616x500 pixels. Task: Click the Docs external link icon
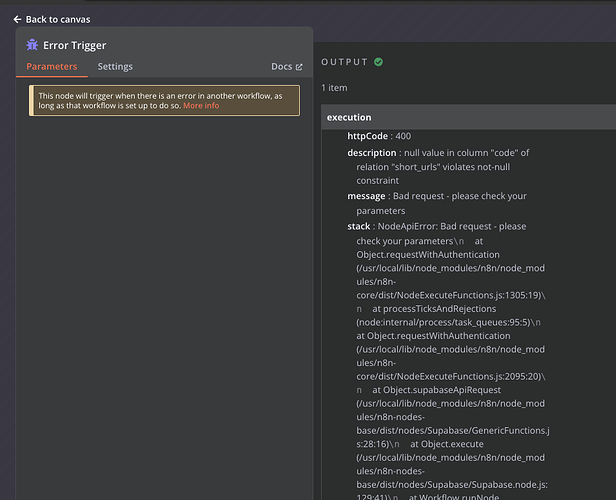coord(299,67)
